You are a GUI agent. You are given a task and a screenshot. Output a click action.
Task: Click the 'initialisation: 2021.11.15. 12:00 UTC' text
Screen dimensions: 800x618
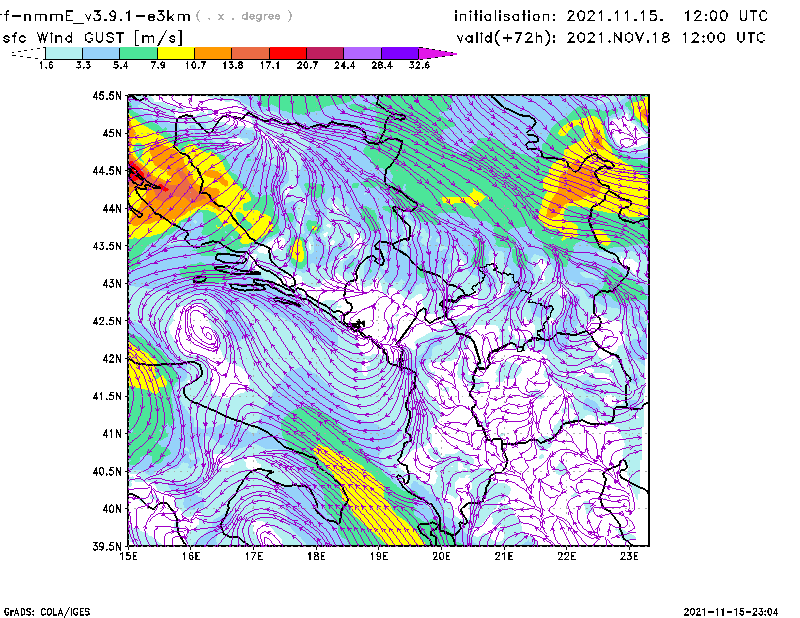point(611,16)
